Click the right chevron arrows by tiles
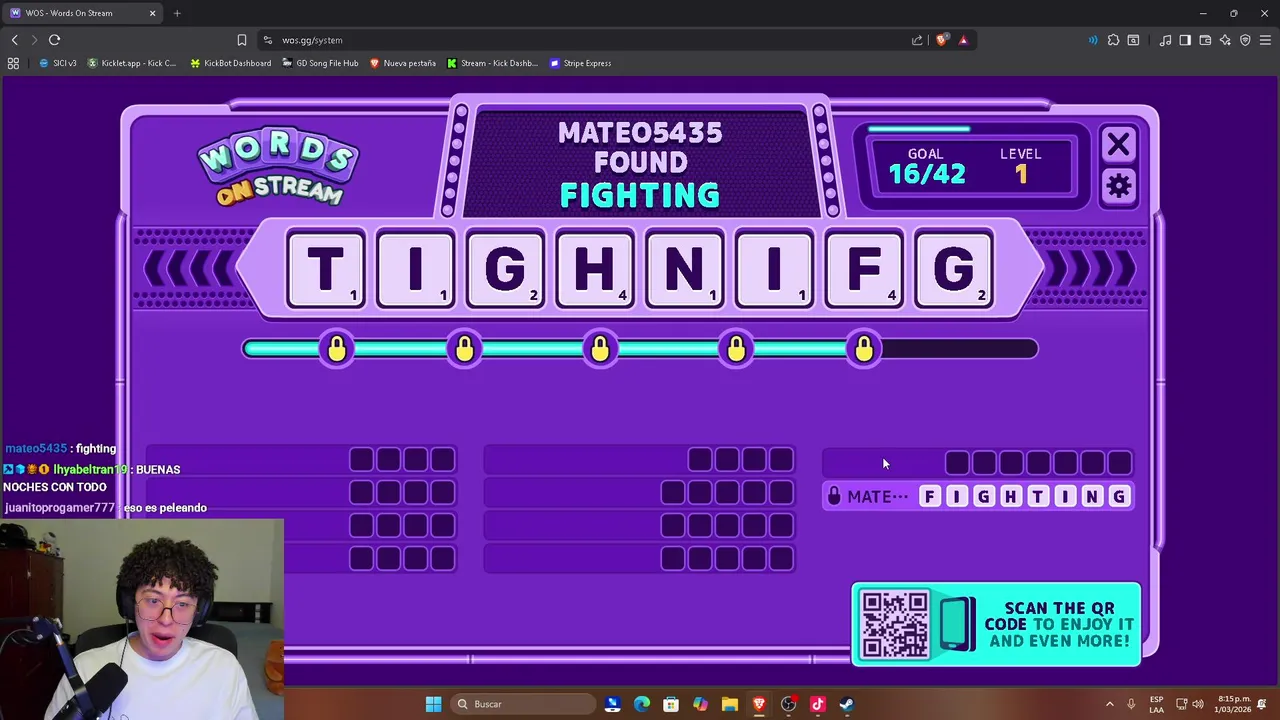 [x=1090, y=269]
